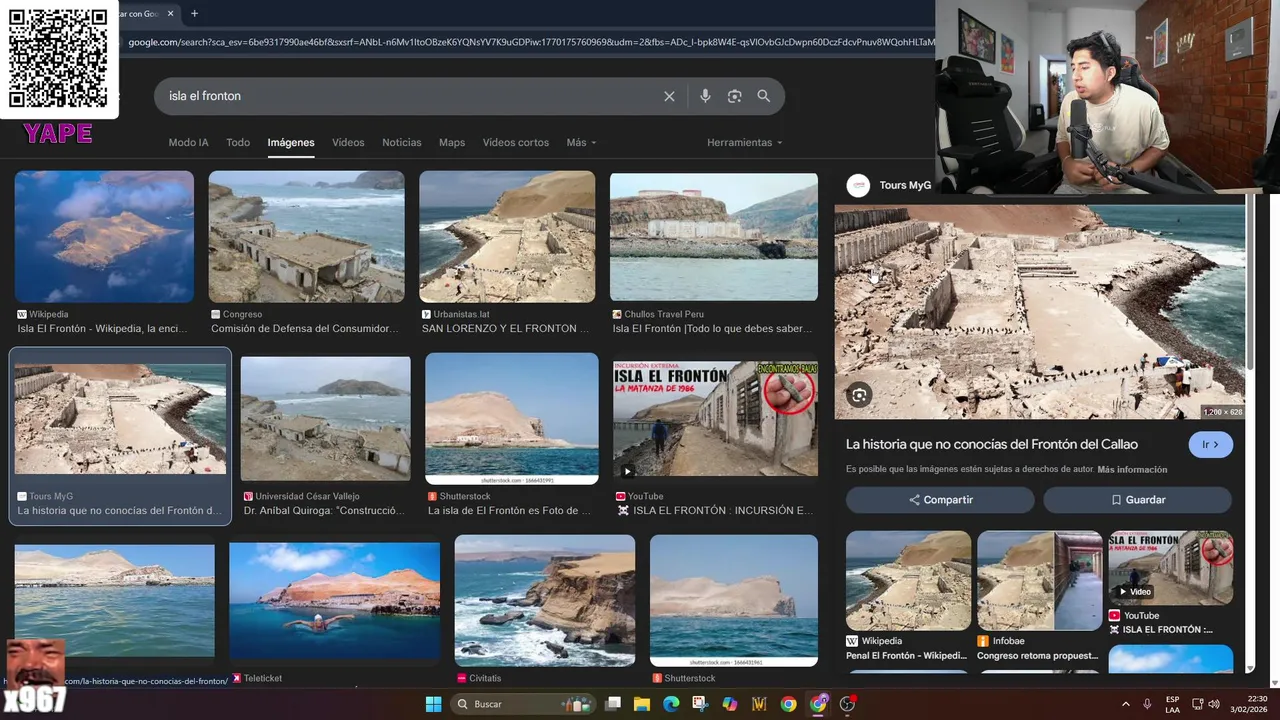Viewport: 1280px width, 720px height.
Task: Open a new browser tab with plus icon
Action: point(194,13)
